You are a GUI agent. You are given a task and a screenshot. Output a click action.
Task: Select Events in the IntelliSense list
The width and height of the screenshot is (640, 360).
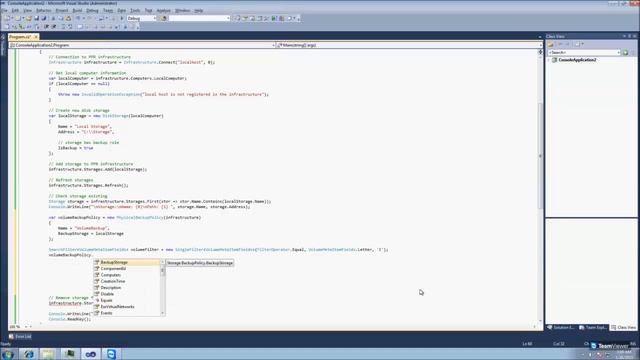[x=127, y=313]
